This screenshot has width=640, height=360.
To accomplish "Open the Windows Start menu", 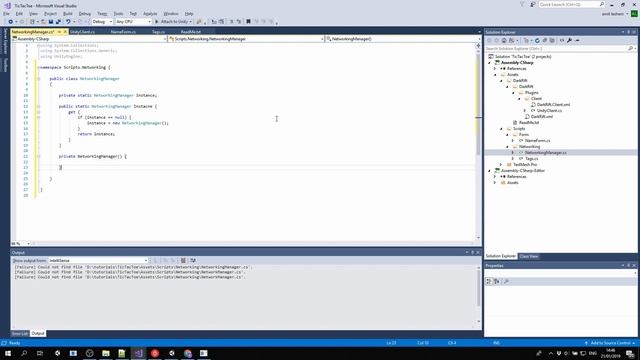I will click(8, 353).
